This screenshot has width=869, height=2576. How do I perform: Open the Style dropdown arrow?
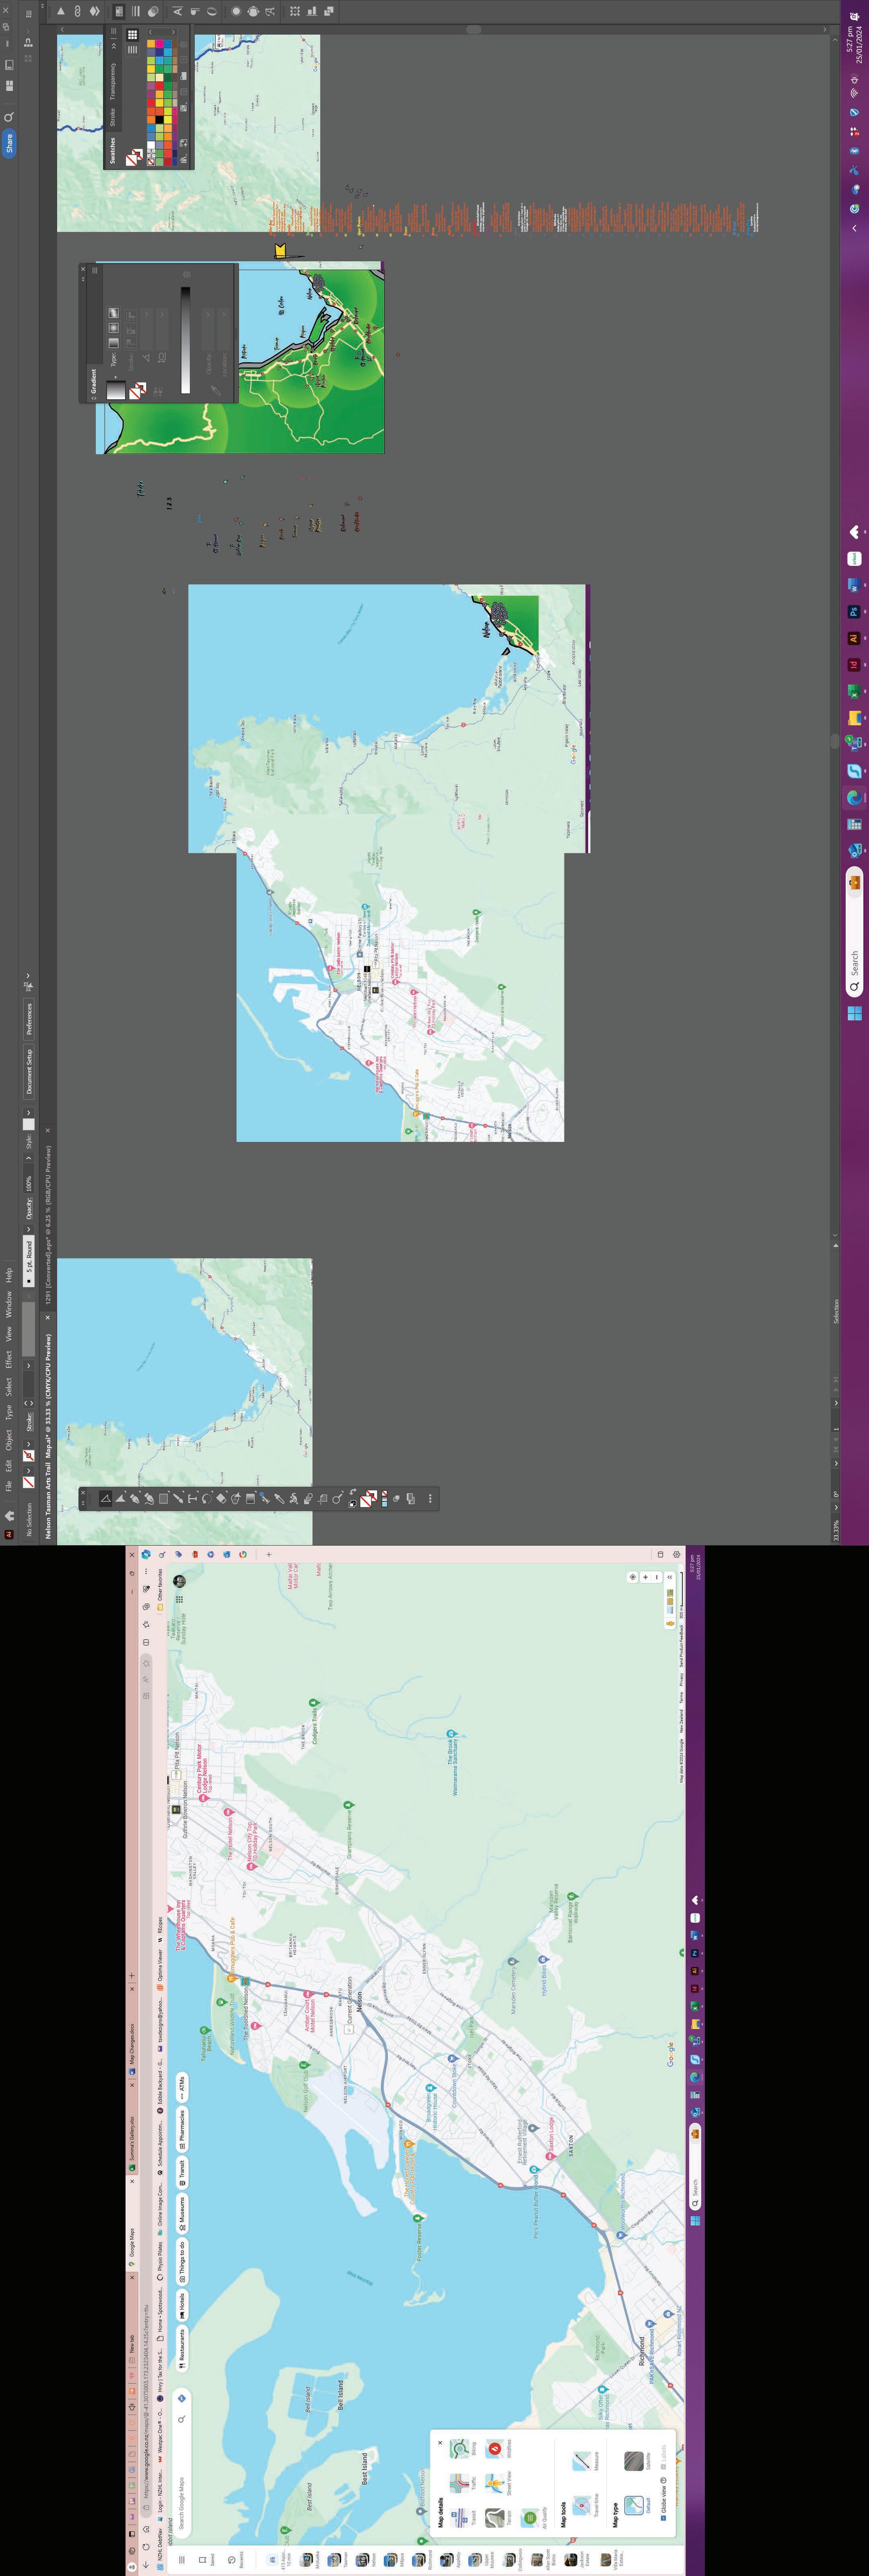28,1113
